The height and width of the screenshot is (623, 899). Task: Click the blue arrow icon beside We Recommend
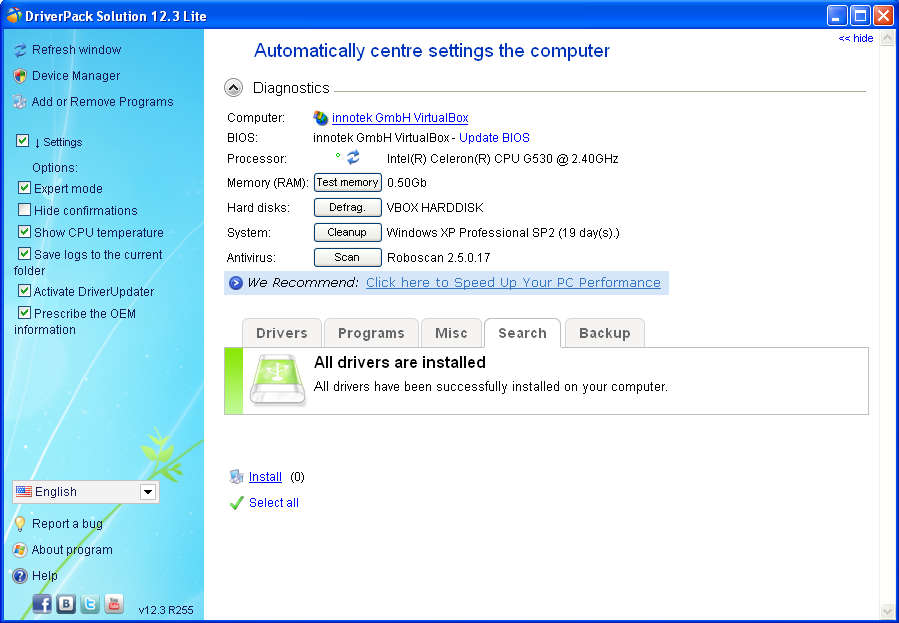(x=236, y=283)
